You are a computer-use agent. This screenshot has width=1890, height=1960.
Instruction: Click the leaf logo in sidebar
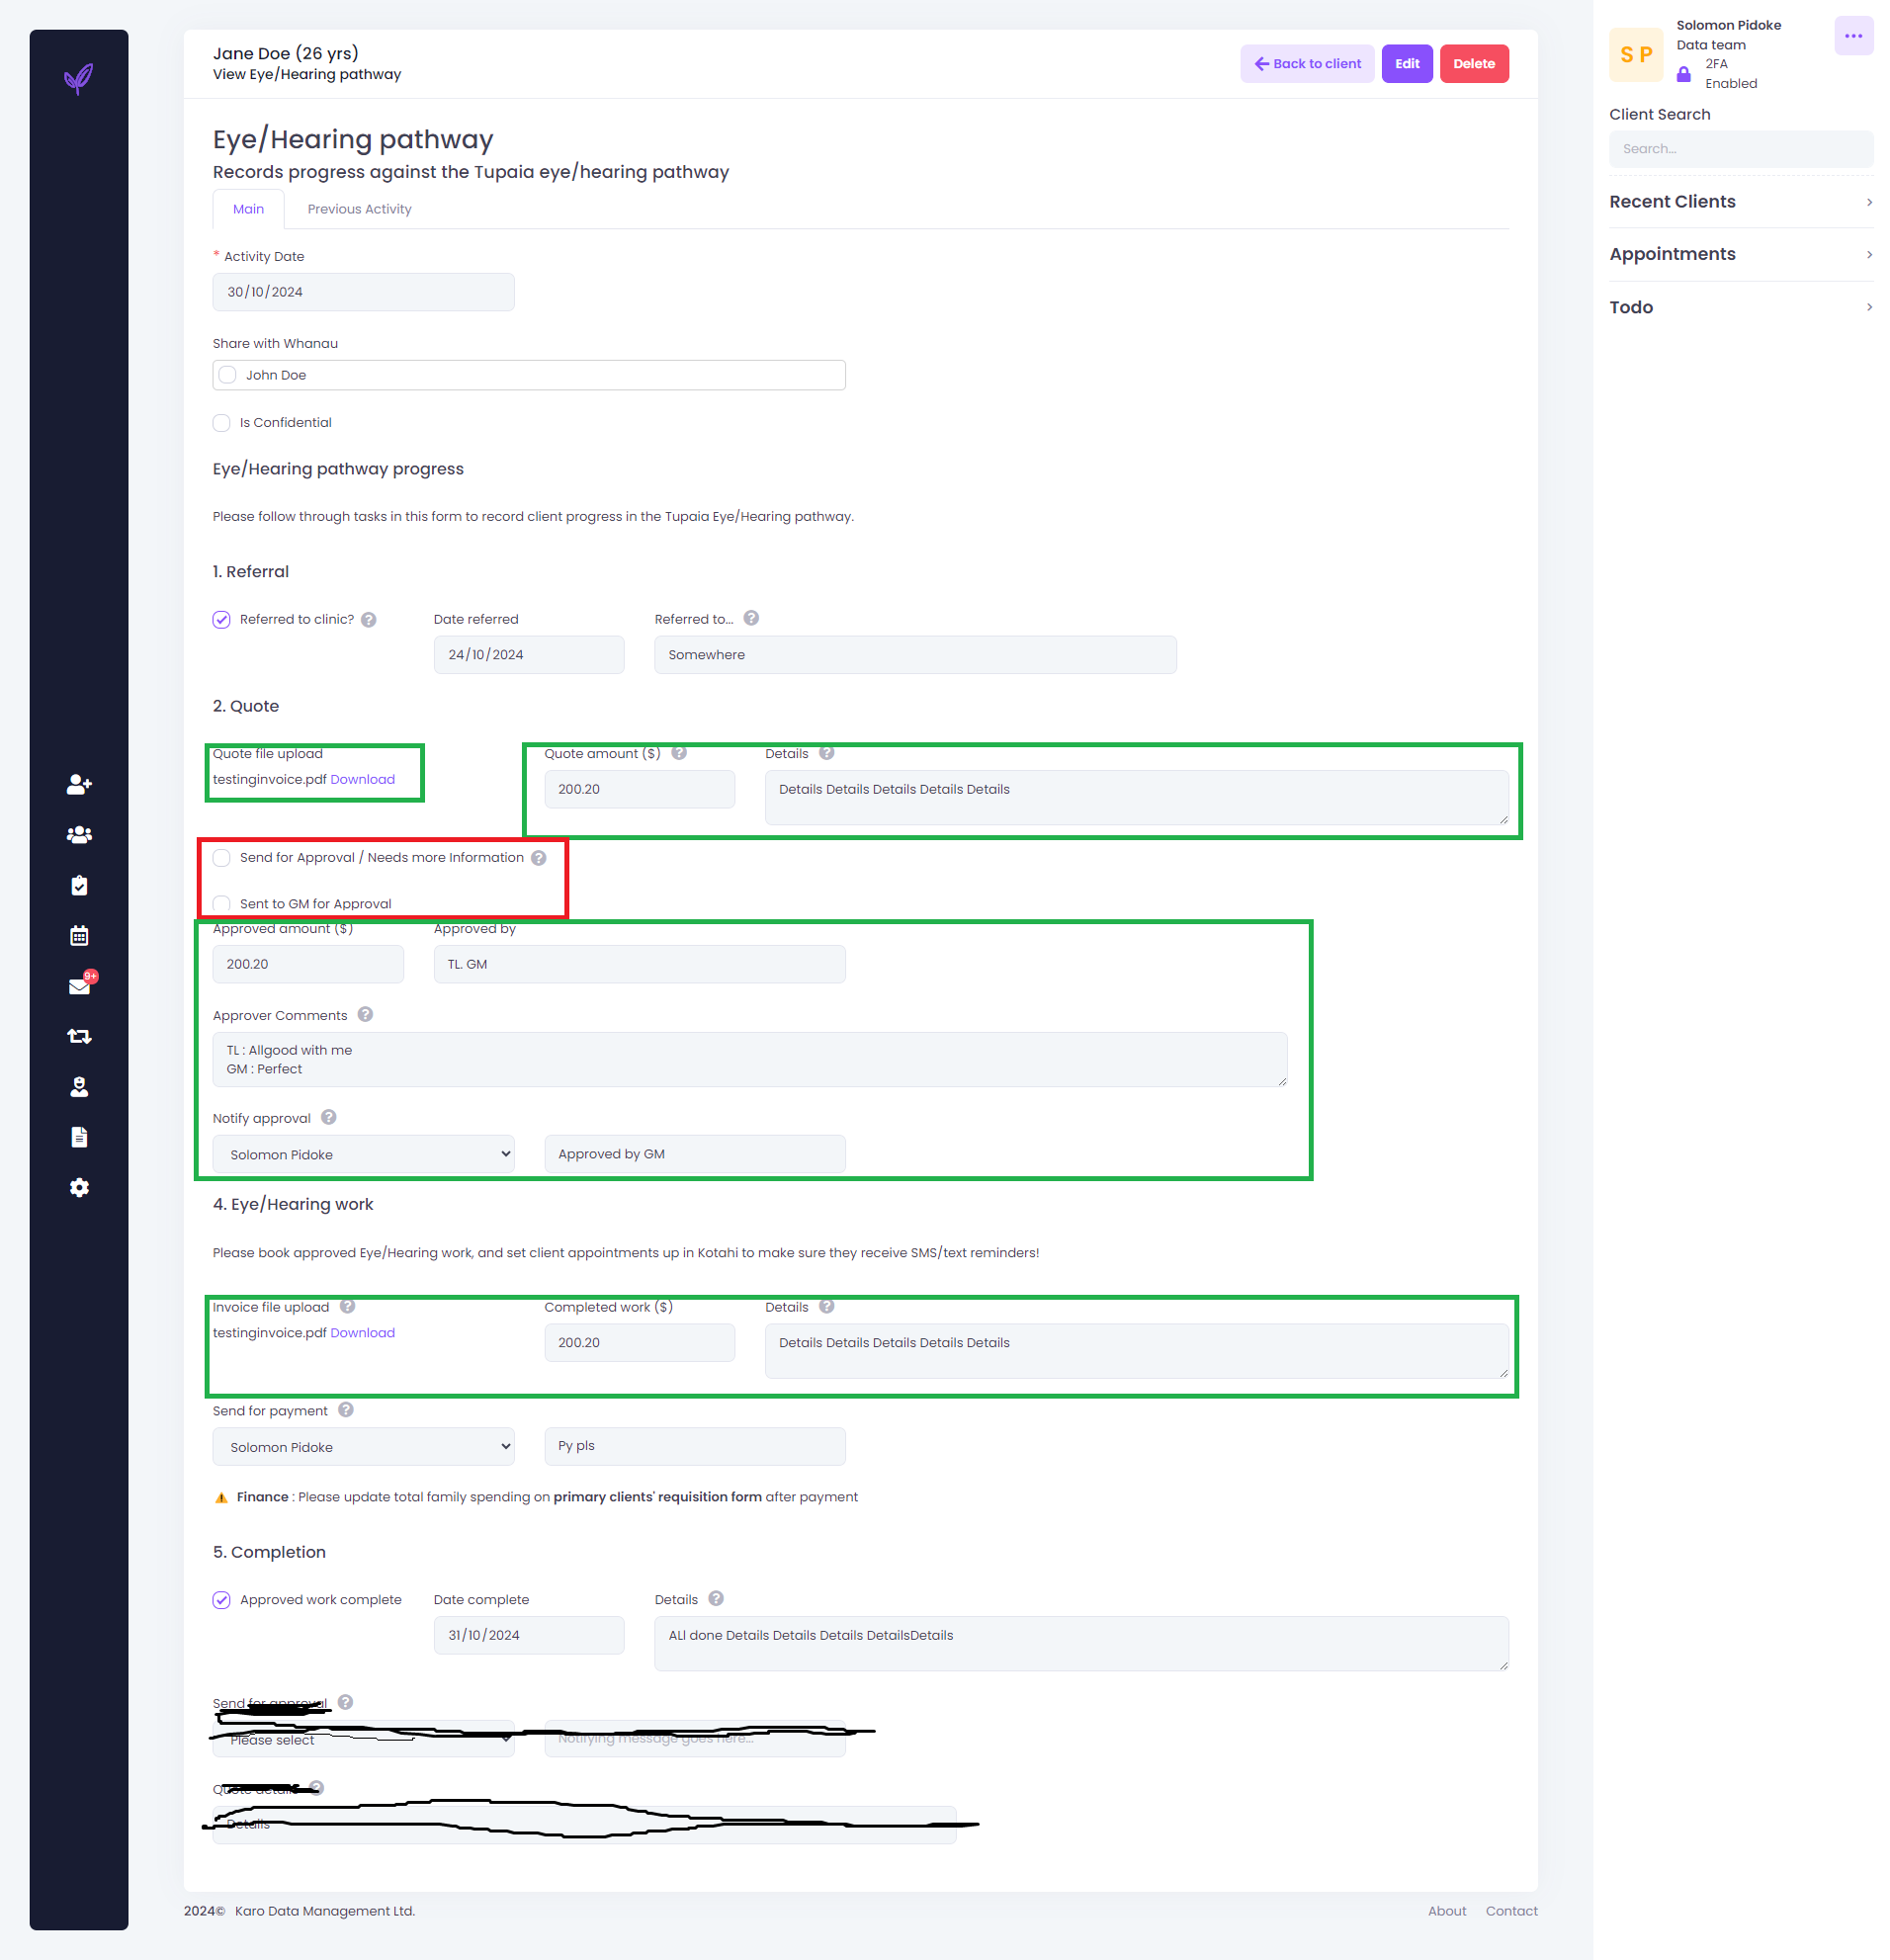click(79, 78)
